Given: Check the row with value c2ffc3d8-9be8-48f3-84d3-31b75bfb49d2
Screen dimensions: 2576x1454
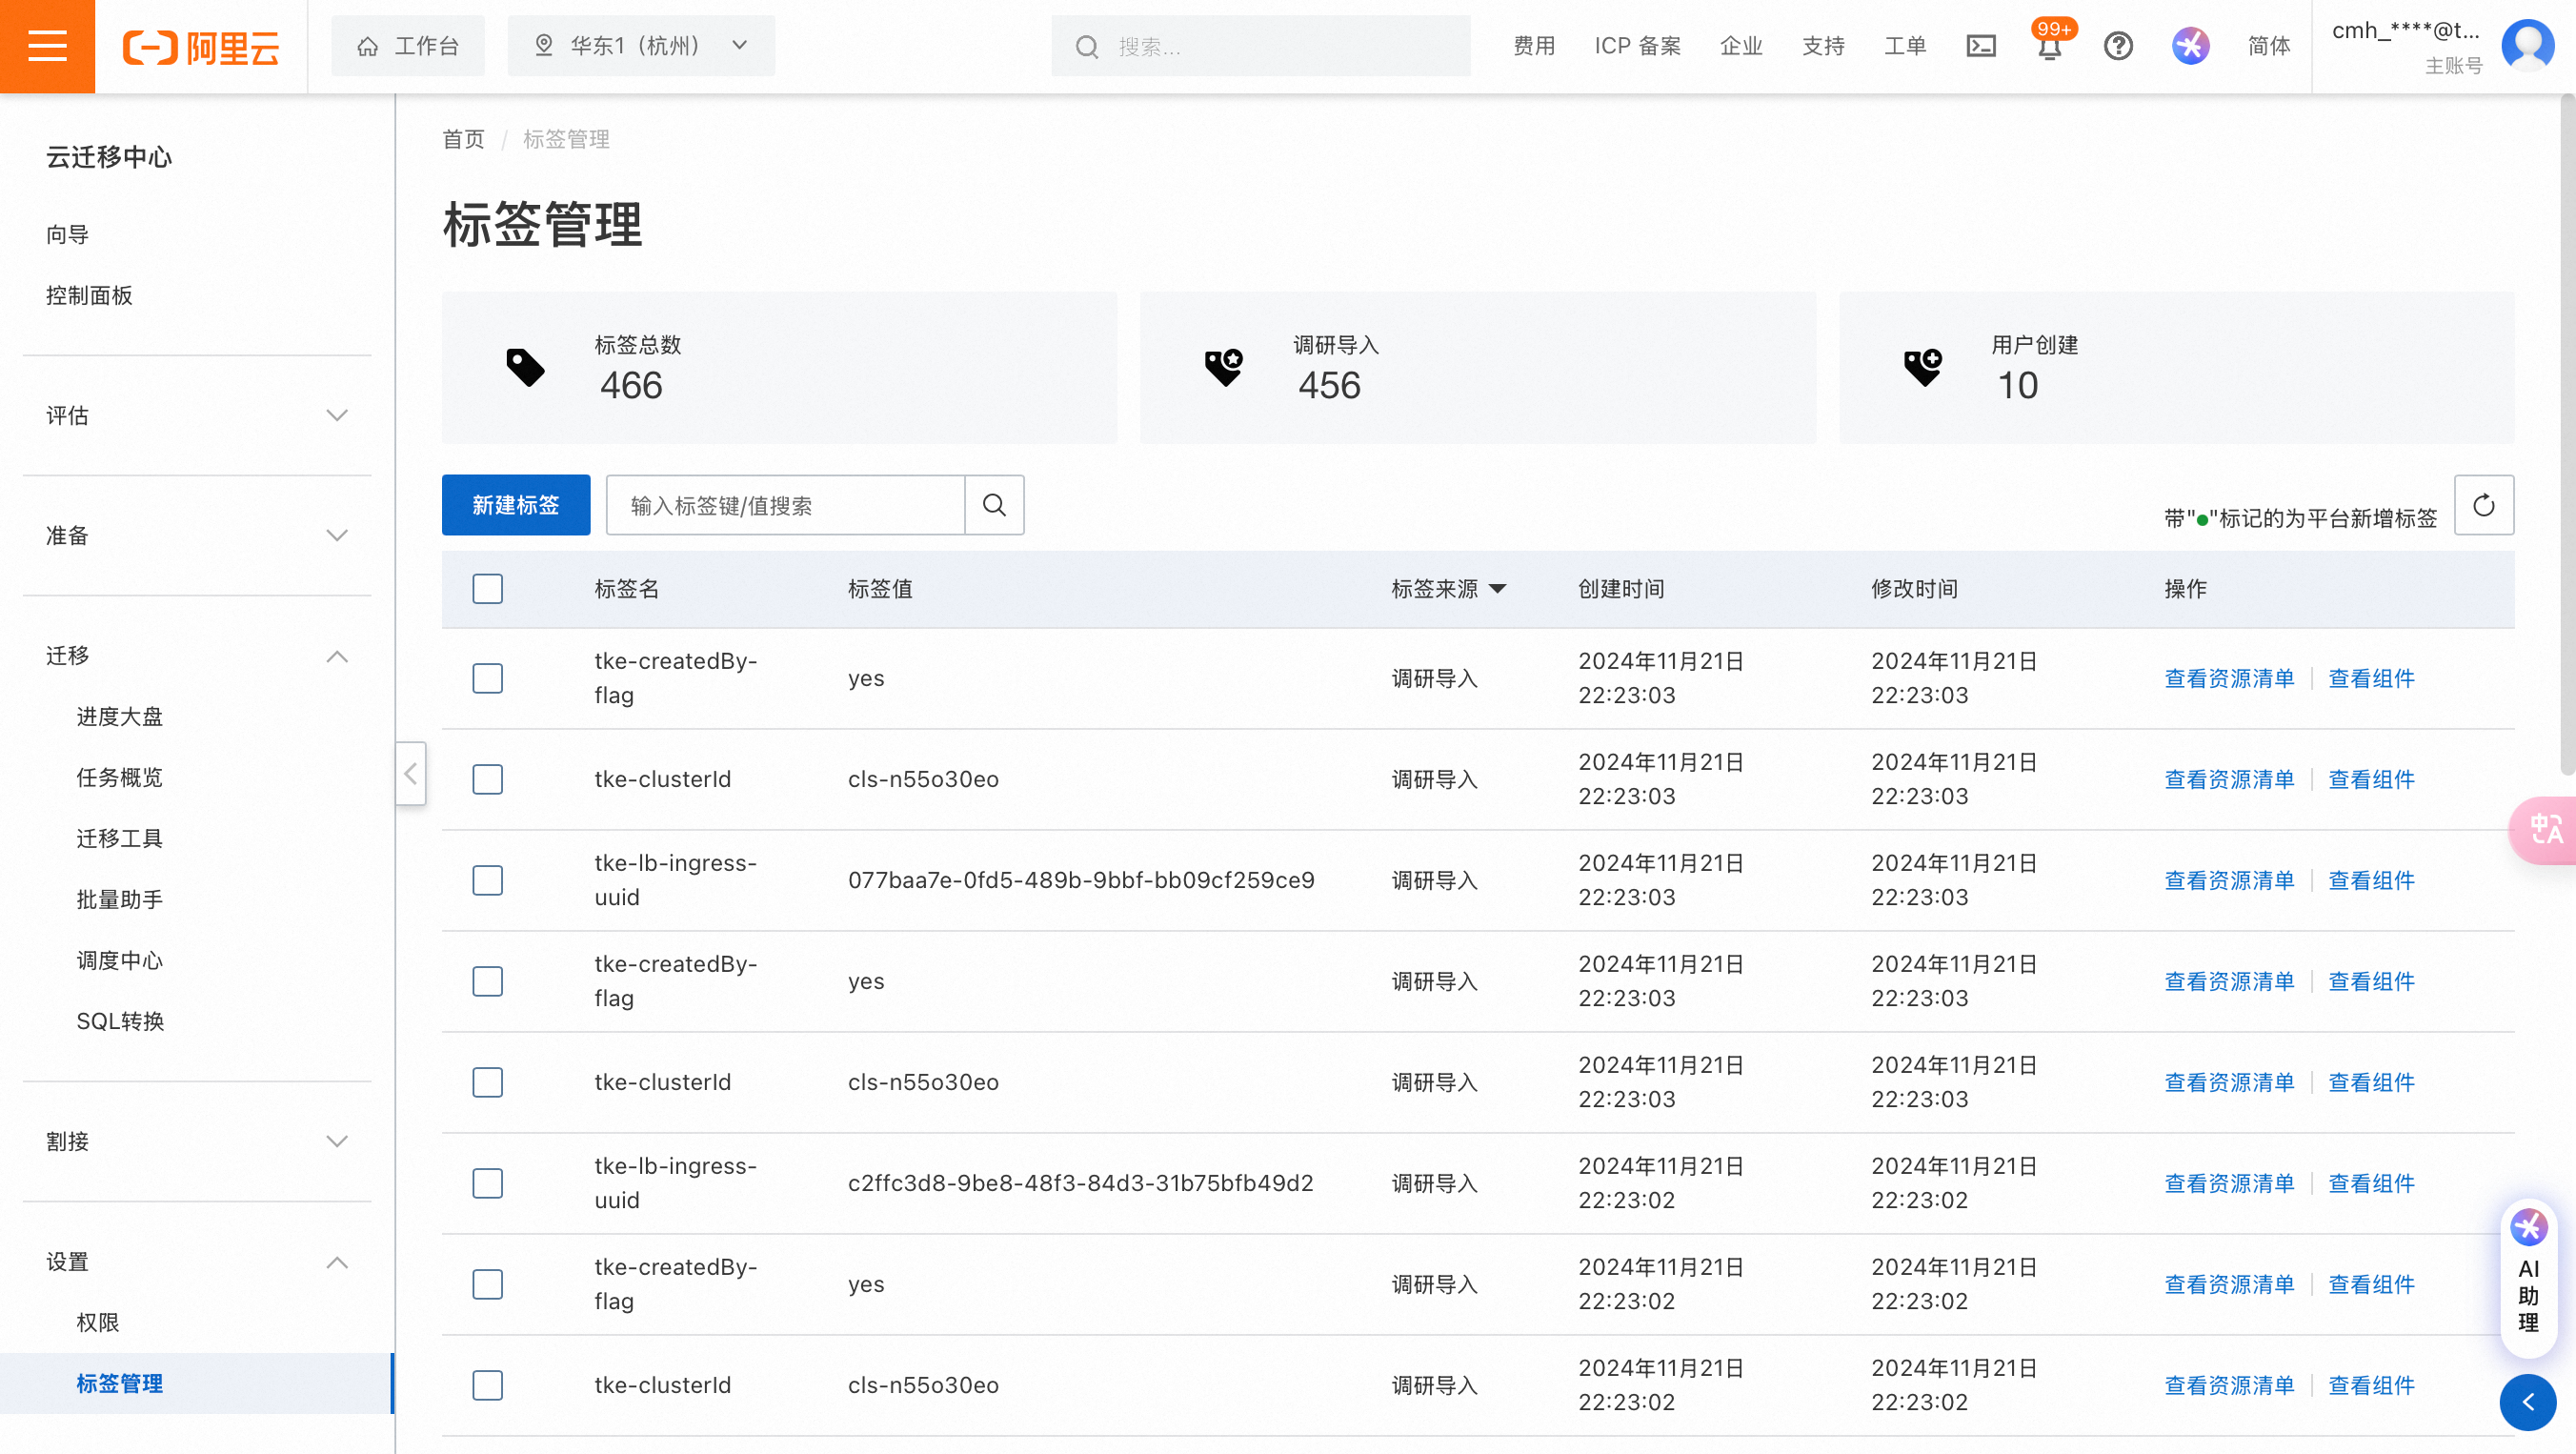Looking at the screenshot, I should (487, 1184).
